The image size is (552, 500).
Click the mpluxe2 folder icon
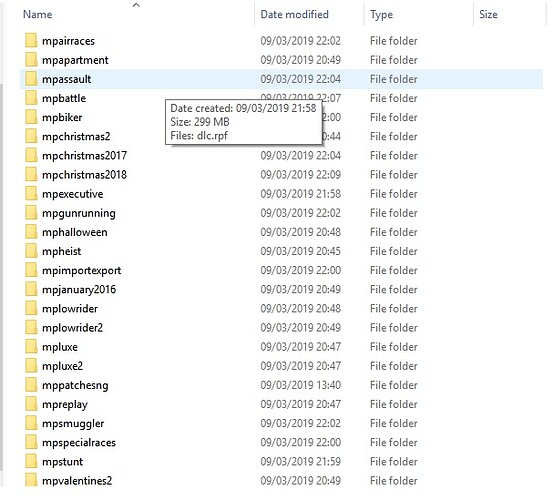tap(31, 366)
